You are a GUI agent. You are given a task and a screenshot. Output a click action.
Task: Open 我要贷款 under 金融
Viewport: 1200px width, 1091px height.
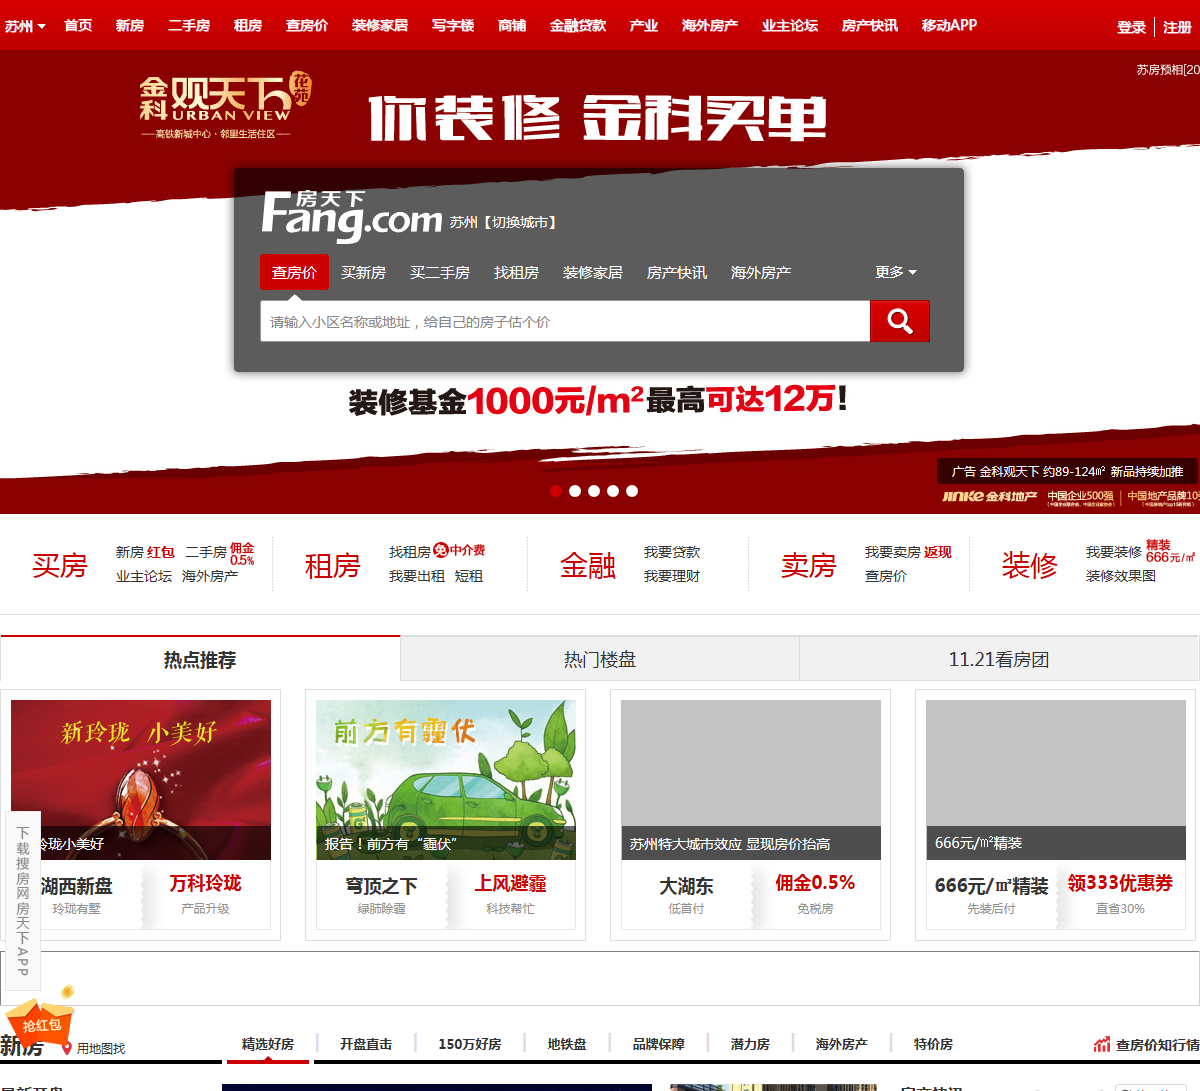pos(672,552)
